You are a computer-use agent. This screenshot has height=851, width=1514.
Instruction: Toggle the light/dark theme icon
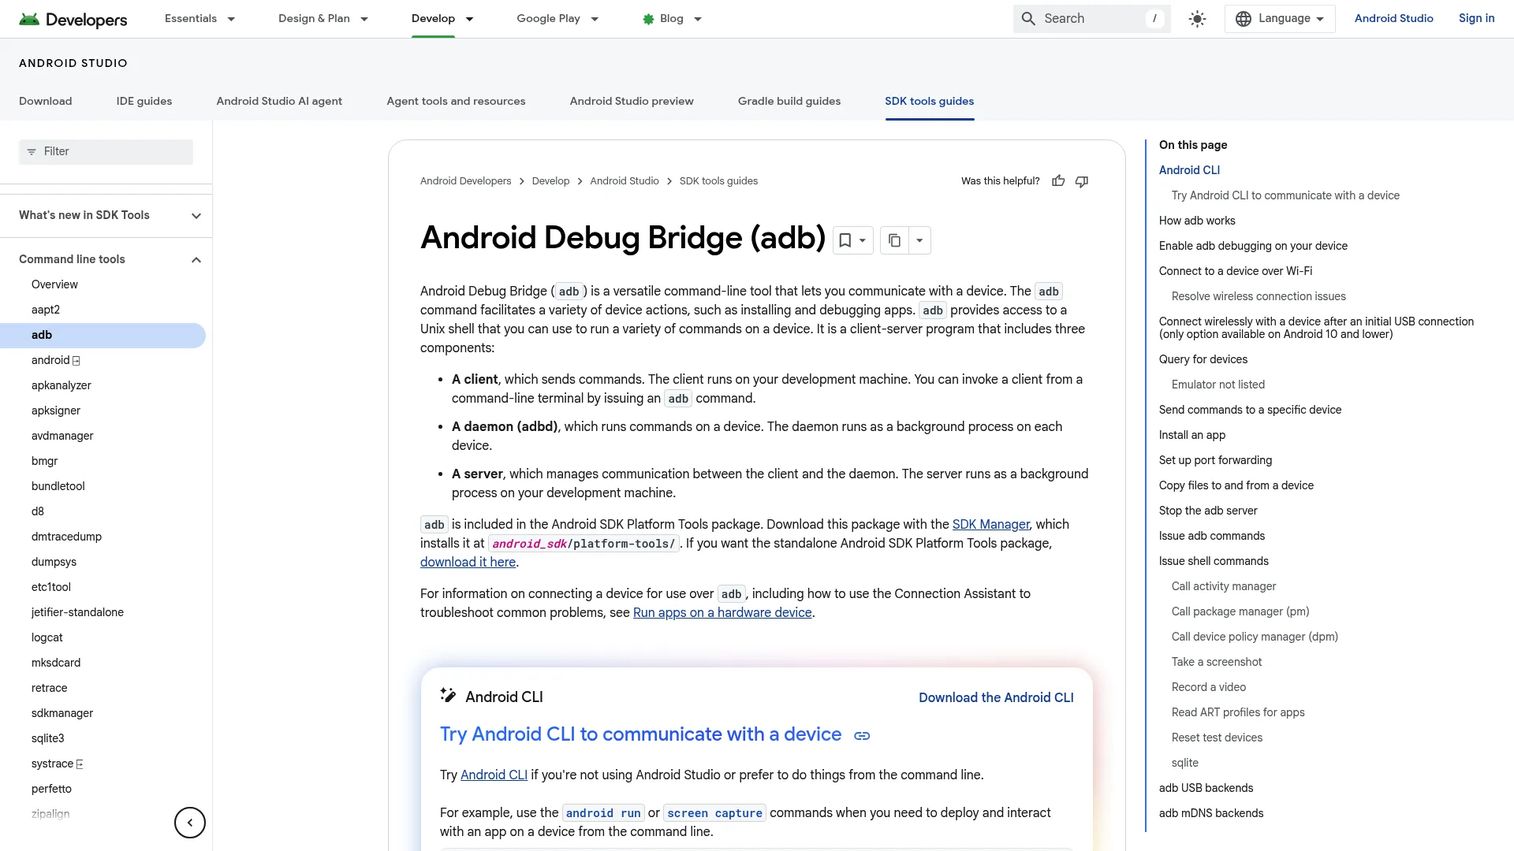coord(1197,19)
